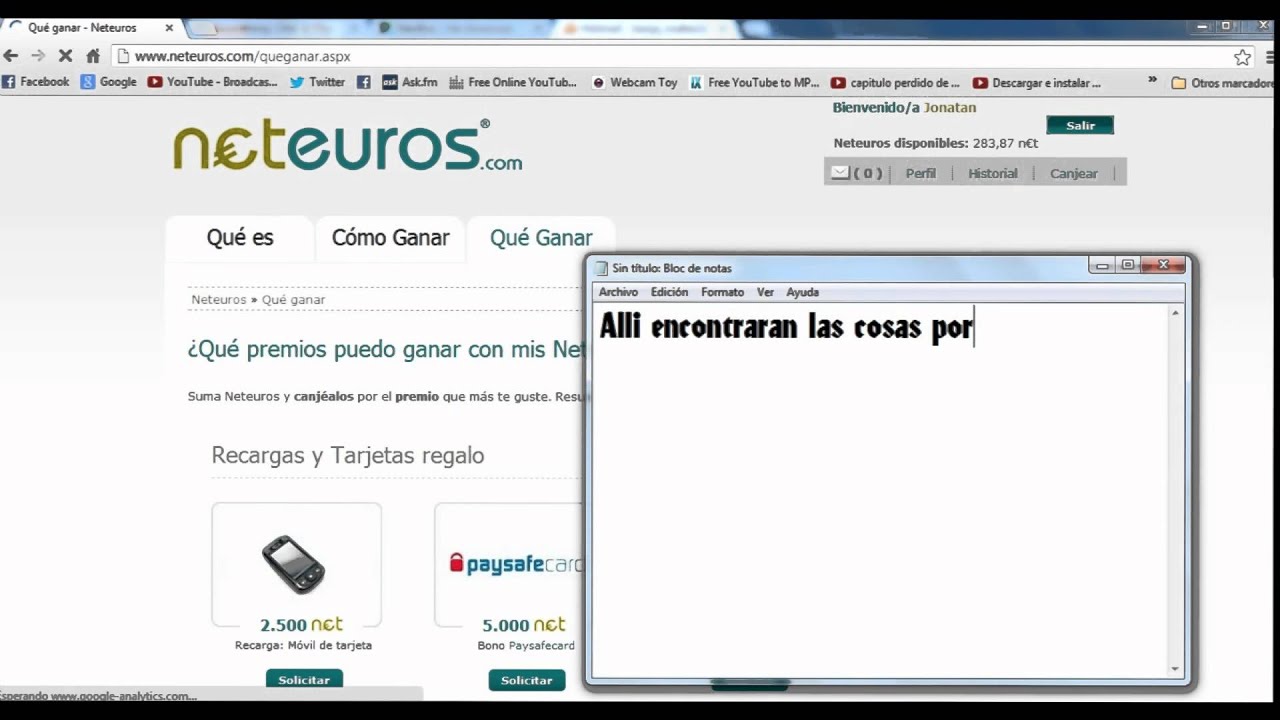Open the capitulo perdido de... bookmark
Image resolution: width=1280 pixels, height=720 pixels.
pyautogui.click(x=895, y=82)
